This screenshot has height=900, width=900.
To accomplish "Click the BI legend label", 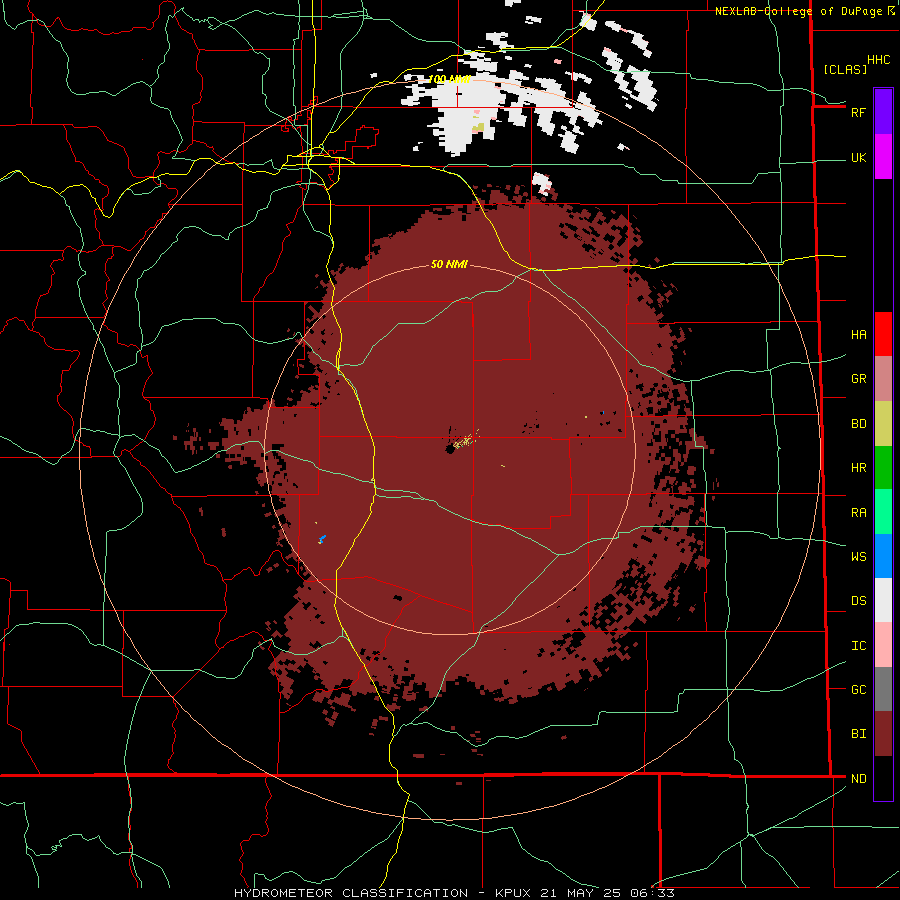I will coord(858,734).
